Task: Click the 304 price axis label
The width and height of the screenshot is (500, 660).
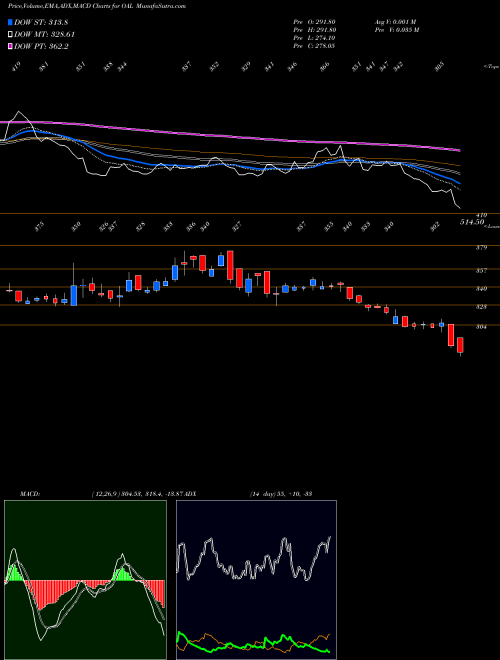Action: 481,327
